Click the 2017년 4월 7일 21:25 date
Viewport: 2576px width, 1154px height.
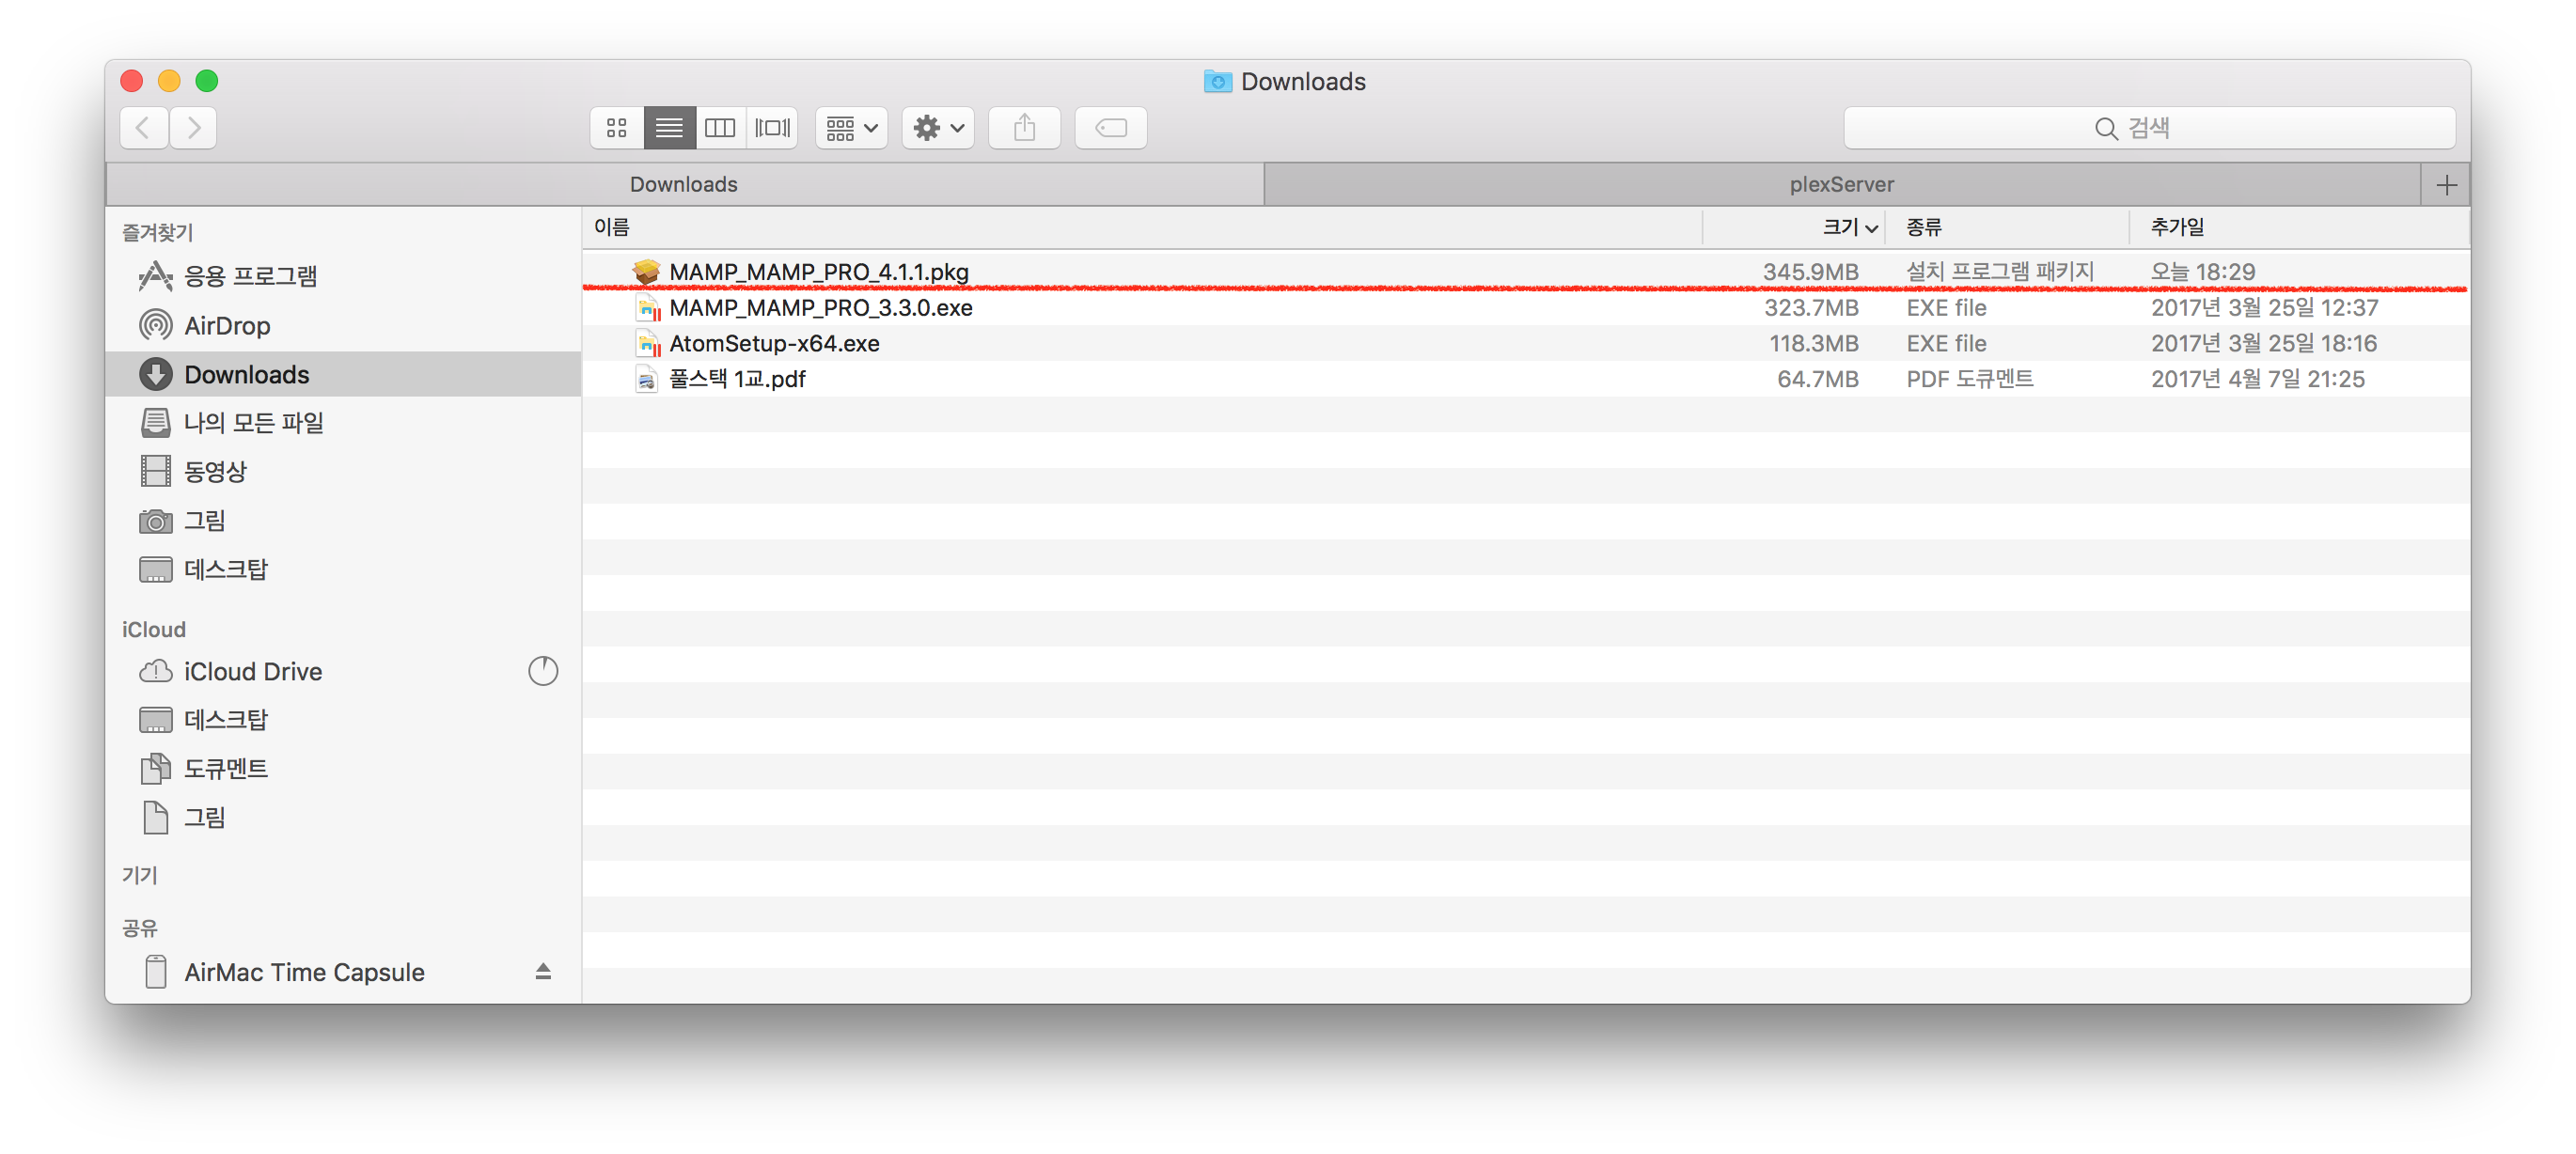coord(2258,380)
